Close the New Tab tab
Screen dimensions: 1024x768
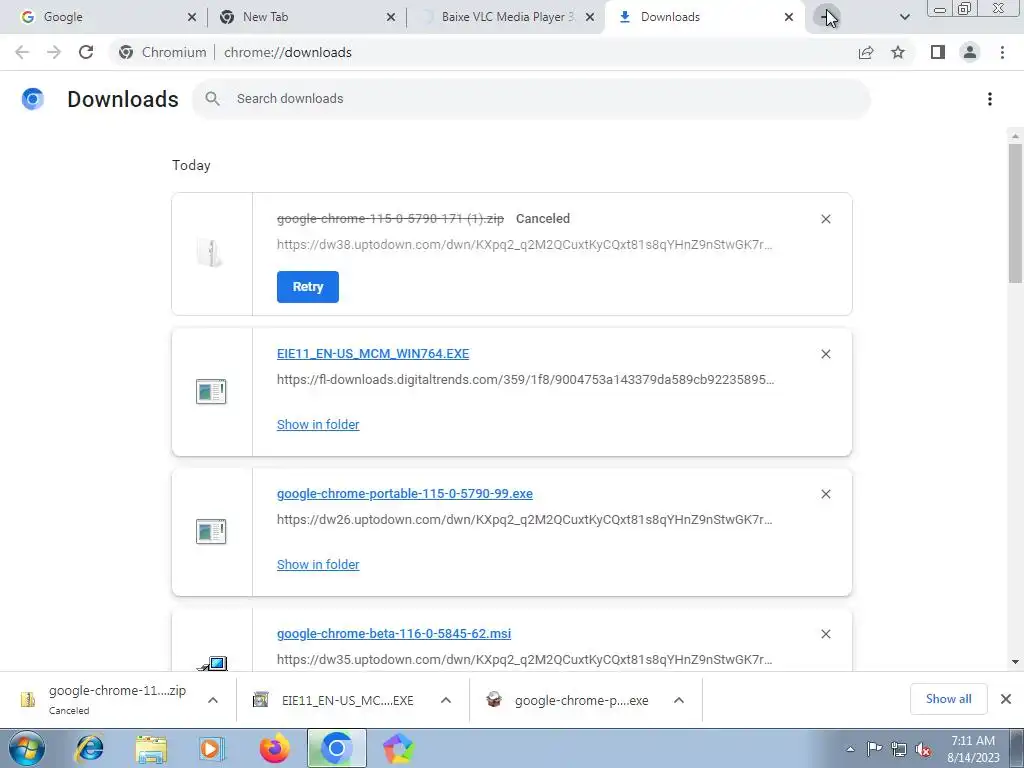click(391, 17)
